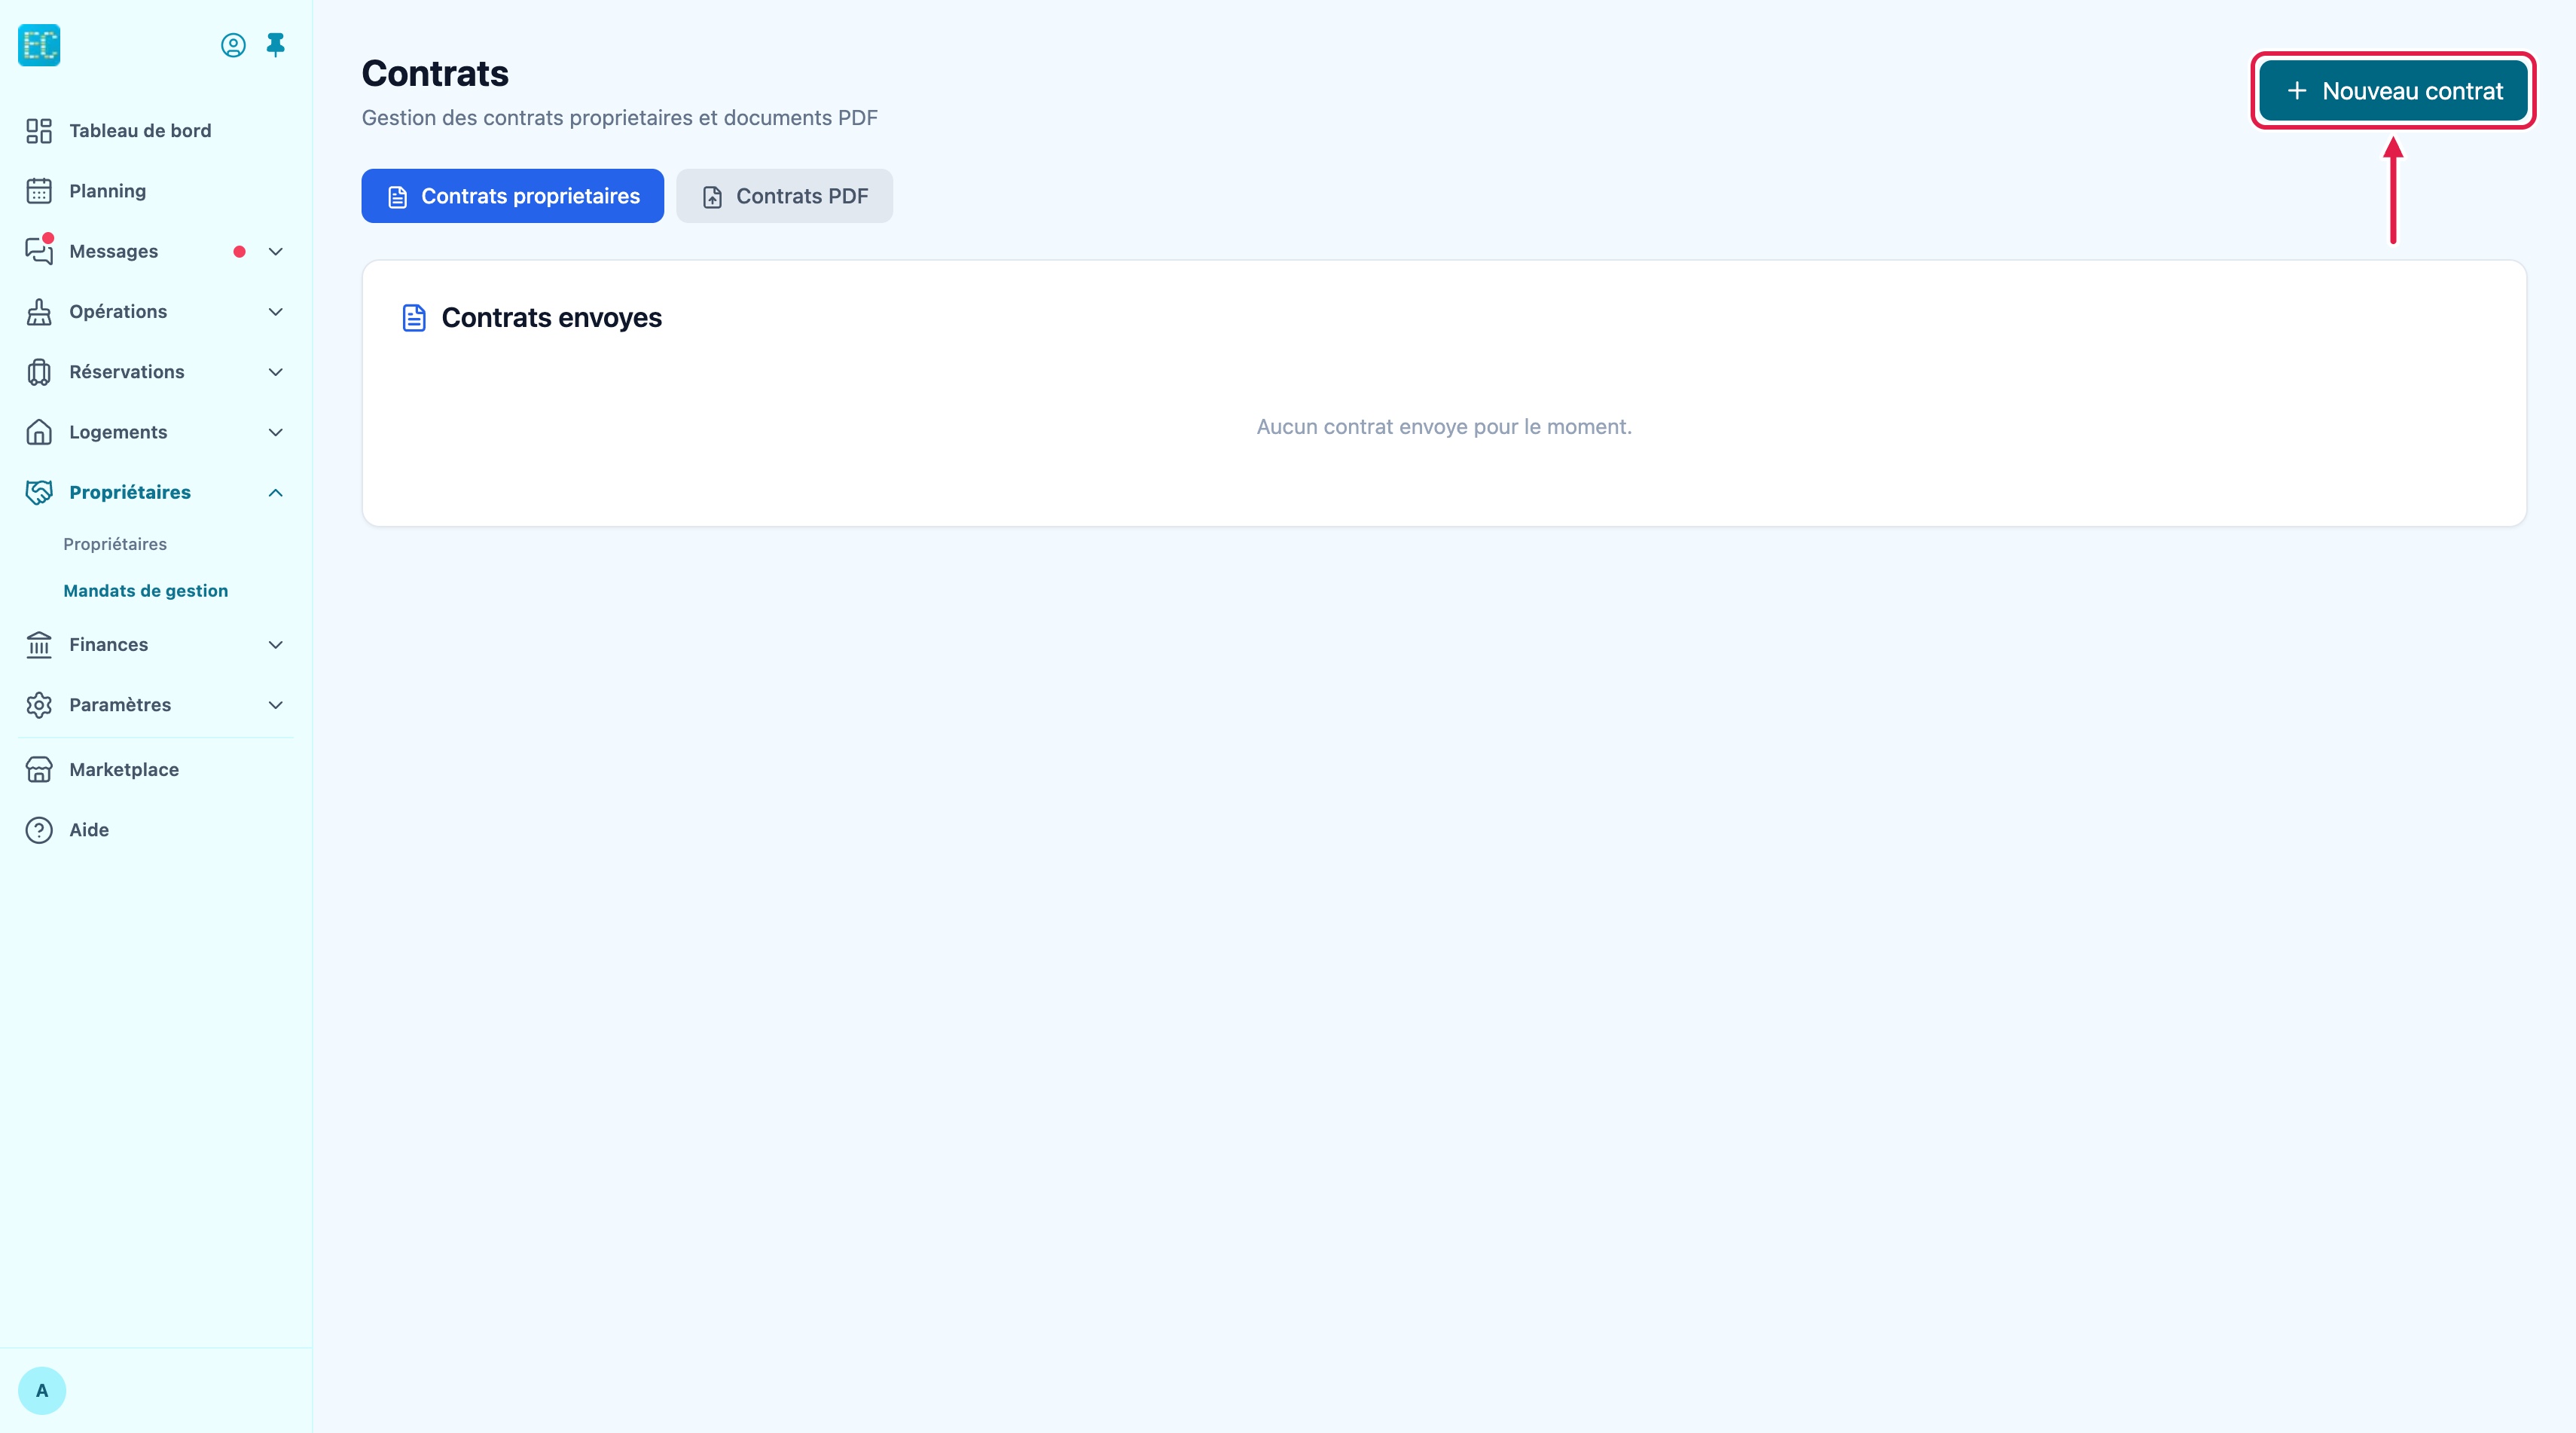2576x1433 pixels.
Task: Expand the Paramètres submenu chevron
Action: (x=276, y=705)
